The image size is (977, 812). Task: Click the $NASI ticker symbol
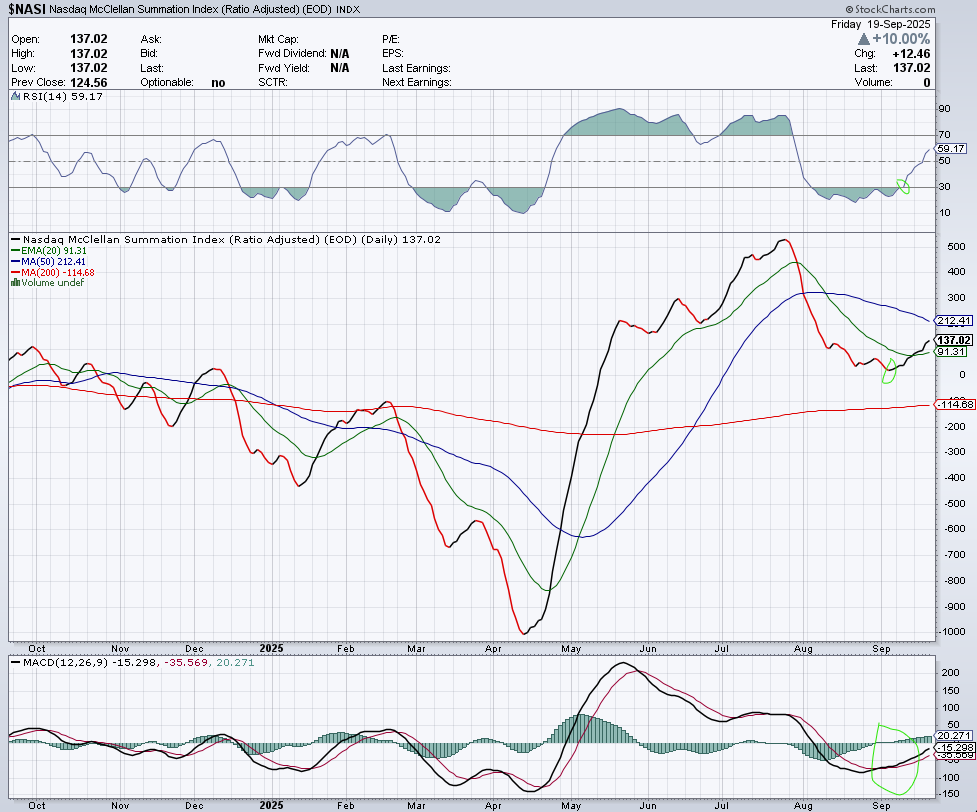[x=27, y=9]
